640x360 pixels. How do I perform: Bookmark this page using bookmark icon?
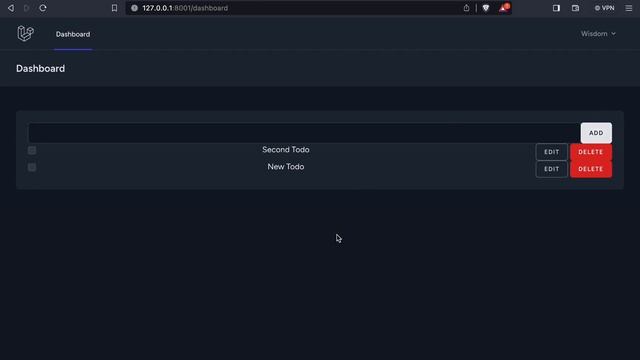(114, 8)
